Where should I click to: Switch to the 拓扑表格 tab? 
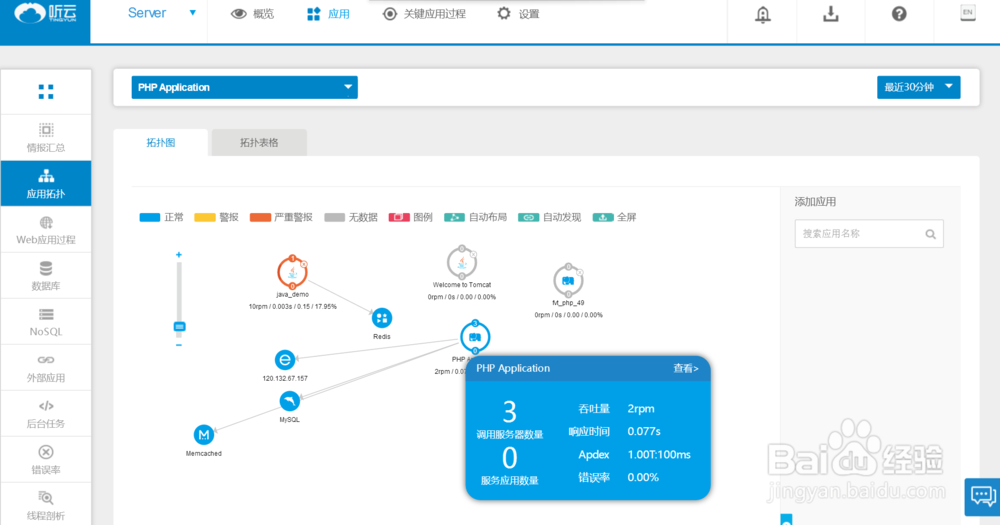[x=259, y=143]
